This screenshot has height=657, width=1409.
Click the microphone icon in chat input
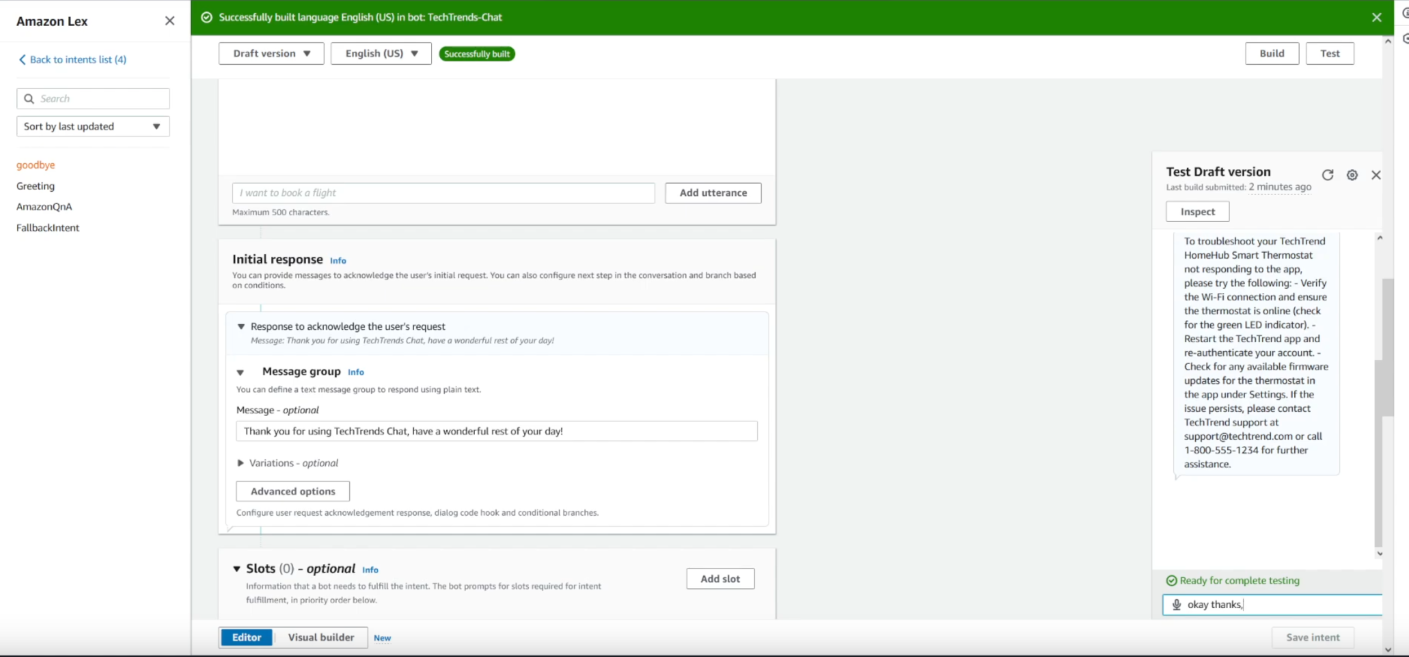1177,605
